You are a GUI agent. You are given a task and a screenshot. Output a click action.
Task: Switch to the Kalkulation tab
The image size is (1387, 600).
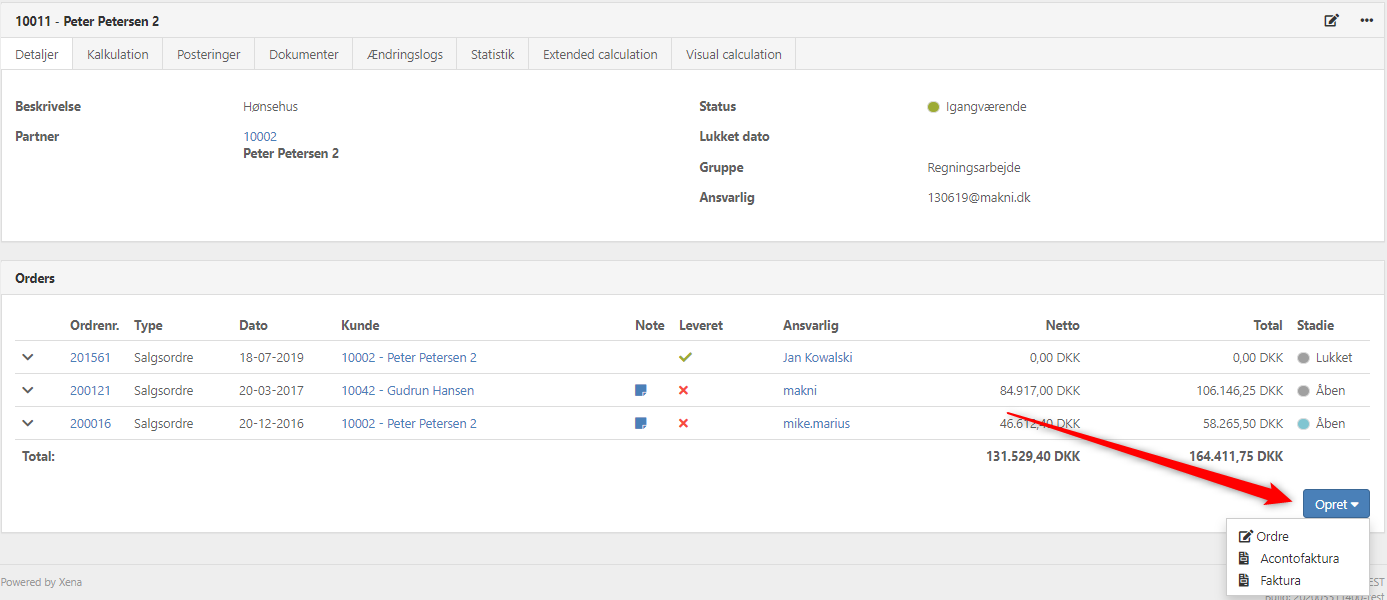coord(118,55)
